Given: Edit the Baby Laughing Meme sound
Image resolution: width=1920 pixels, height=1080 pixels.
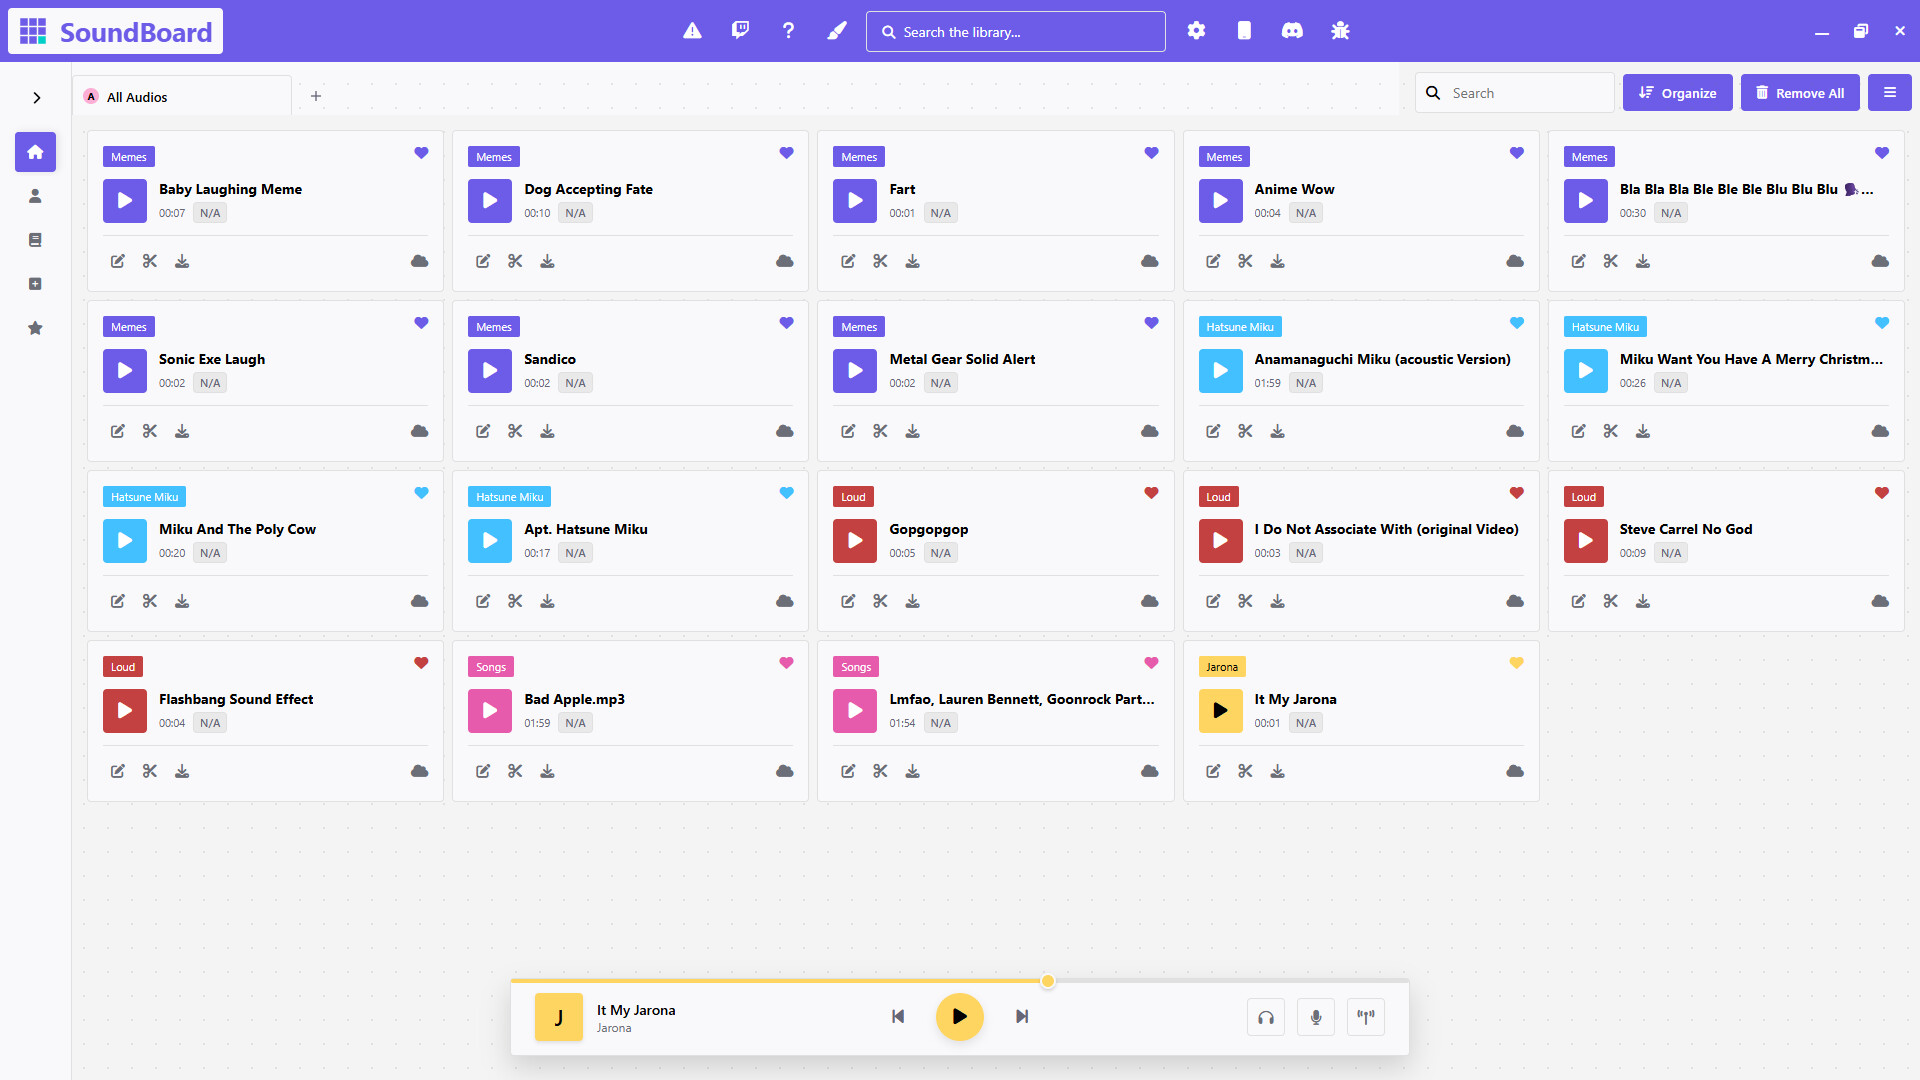Looking at the screenshot, I should 118,261.
